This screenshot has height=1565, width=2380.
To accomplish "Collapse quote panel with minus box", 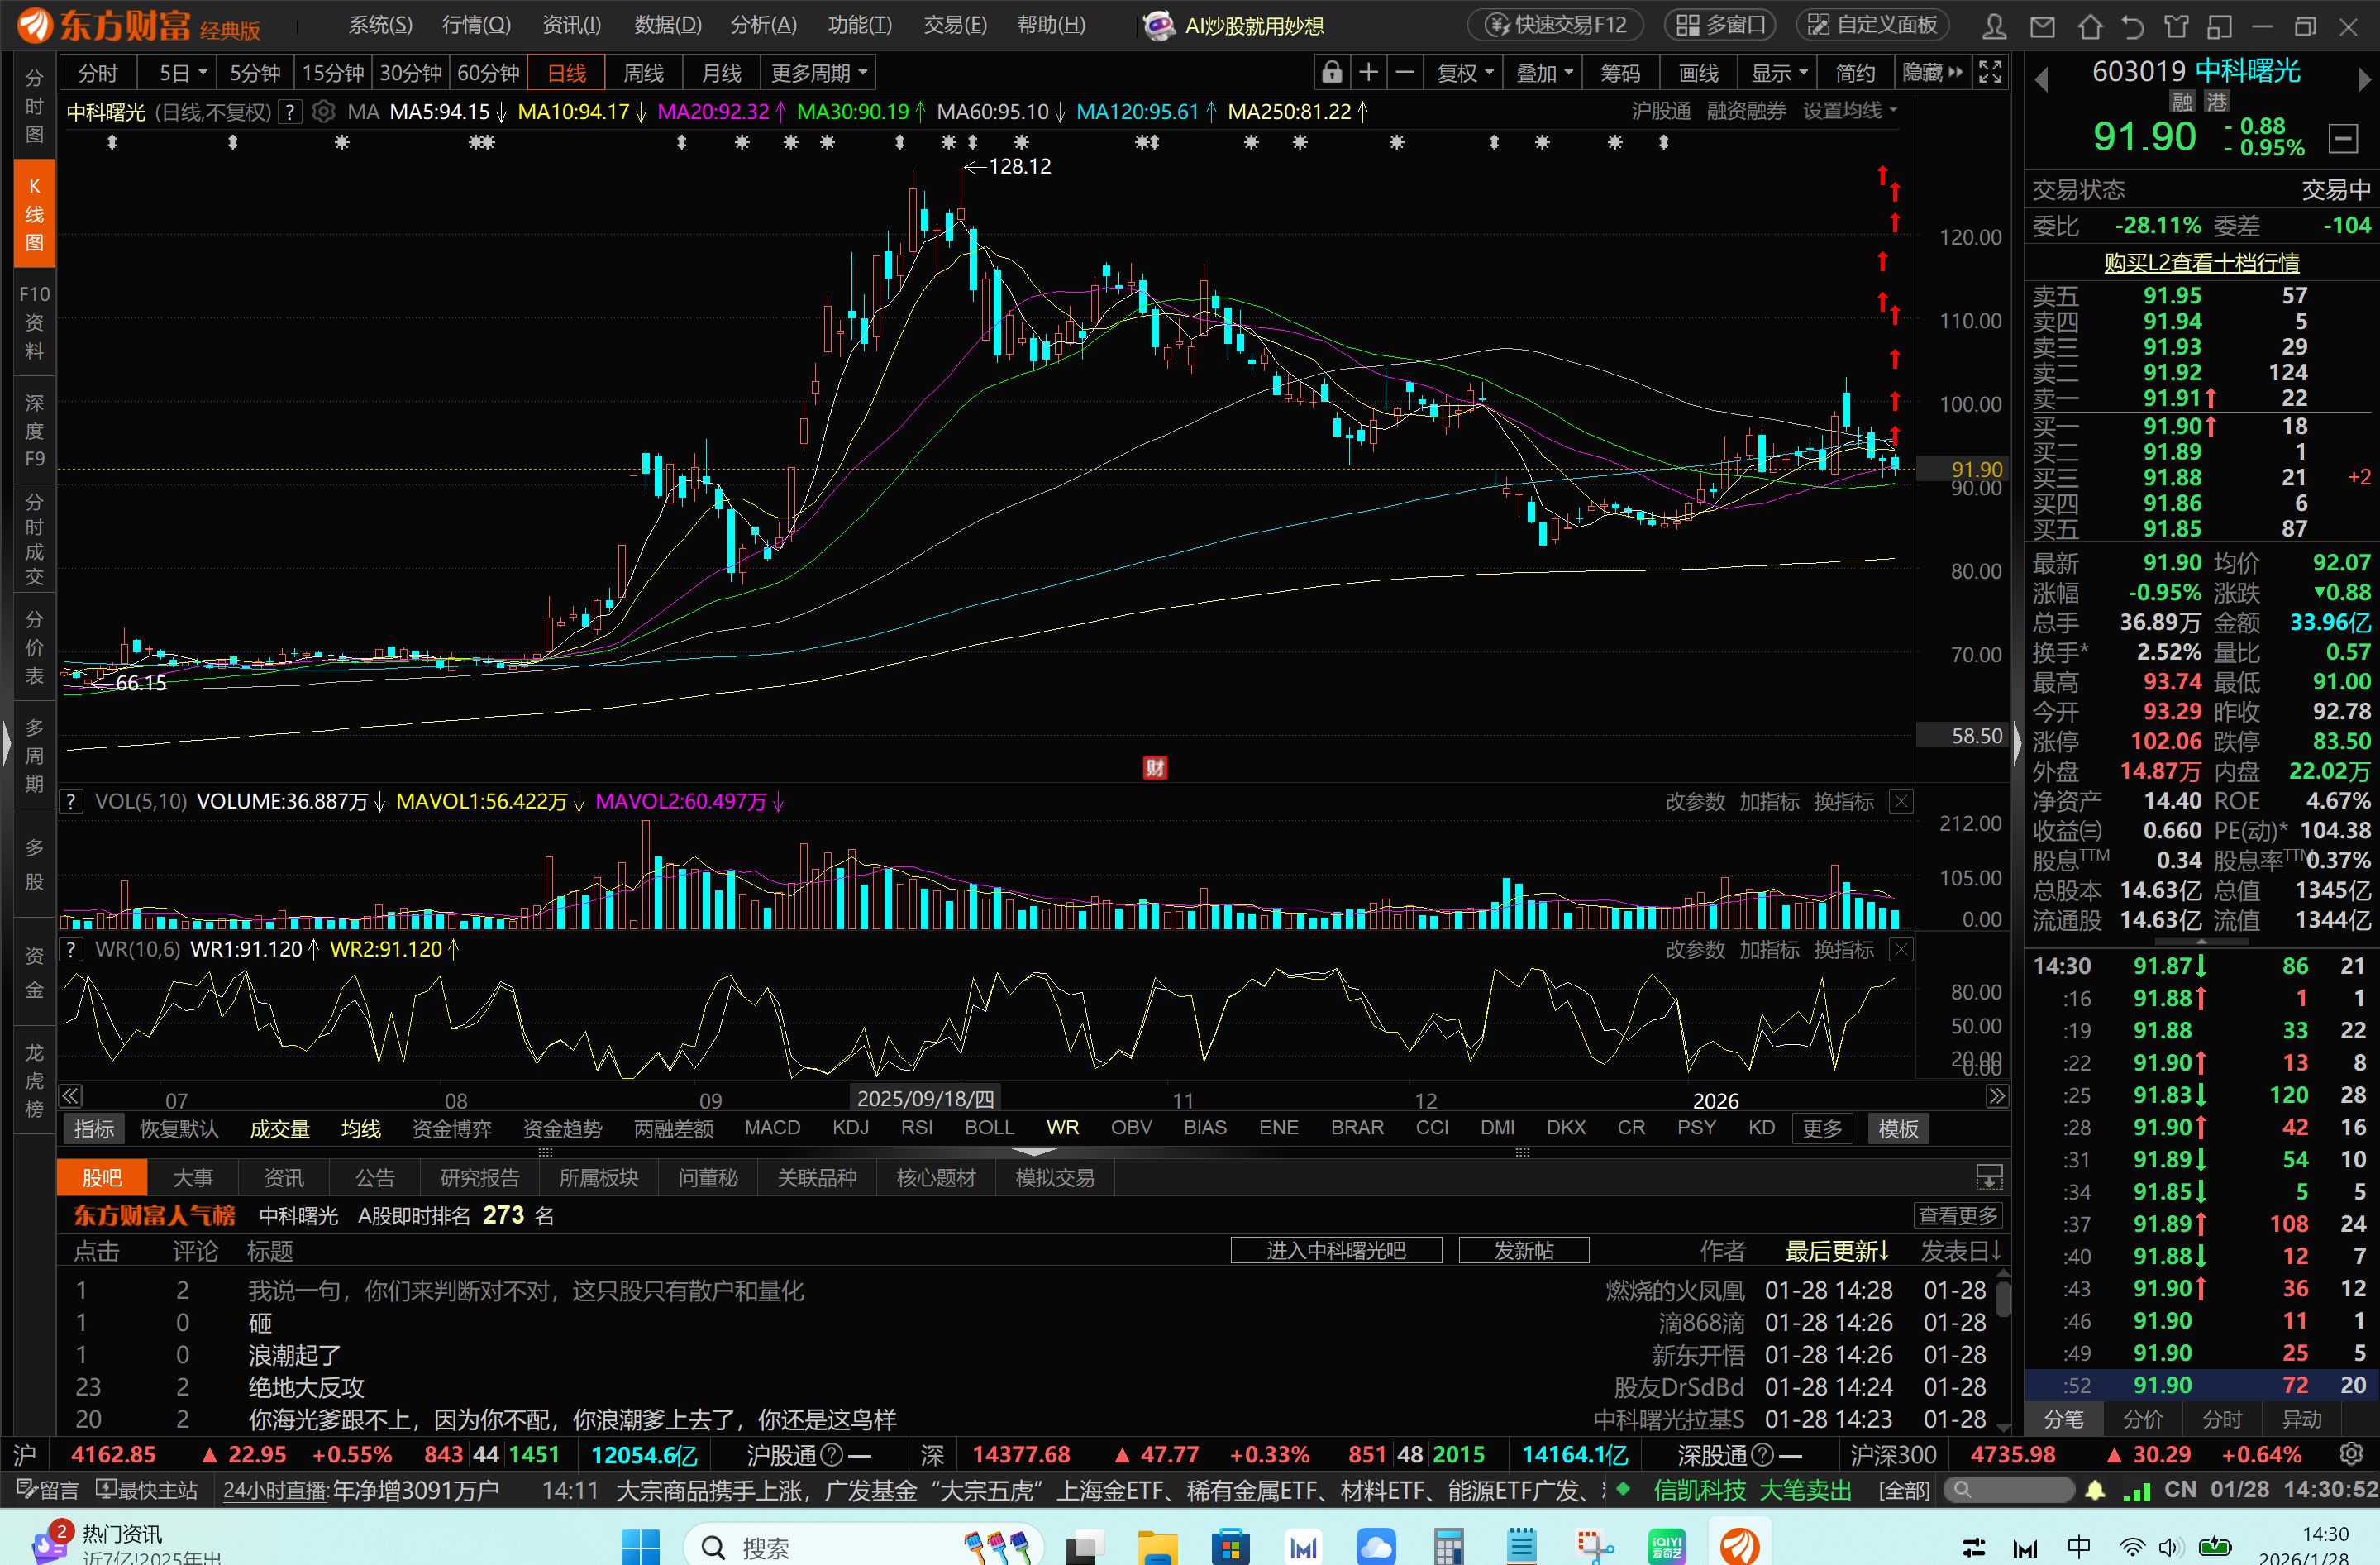I will (2343, 139).
